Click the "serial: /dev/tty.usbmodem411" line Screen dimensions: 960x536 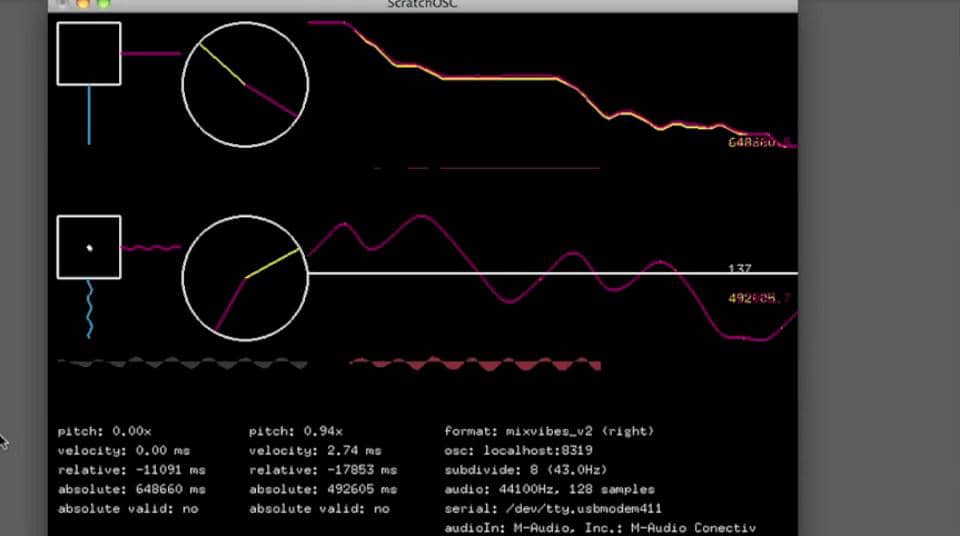tap(553, 509)
